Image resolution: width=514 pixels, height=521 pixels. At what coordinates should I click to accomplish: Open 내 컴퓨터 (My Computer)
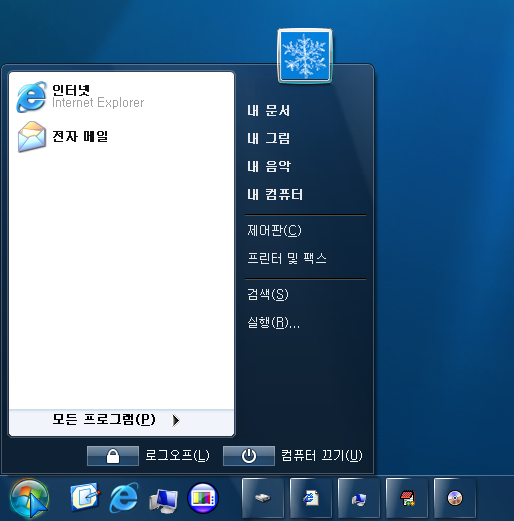pos(275,194)
